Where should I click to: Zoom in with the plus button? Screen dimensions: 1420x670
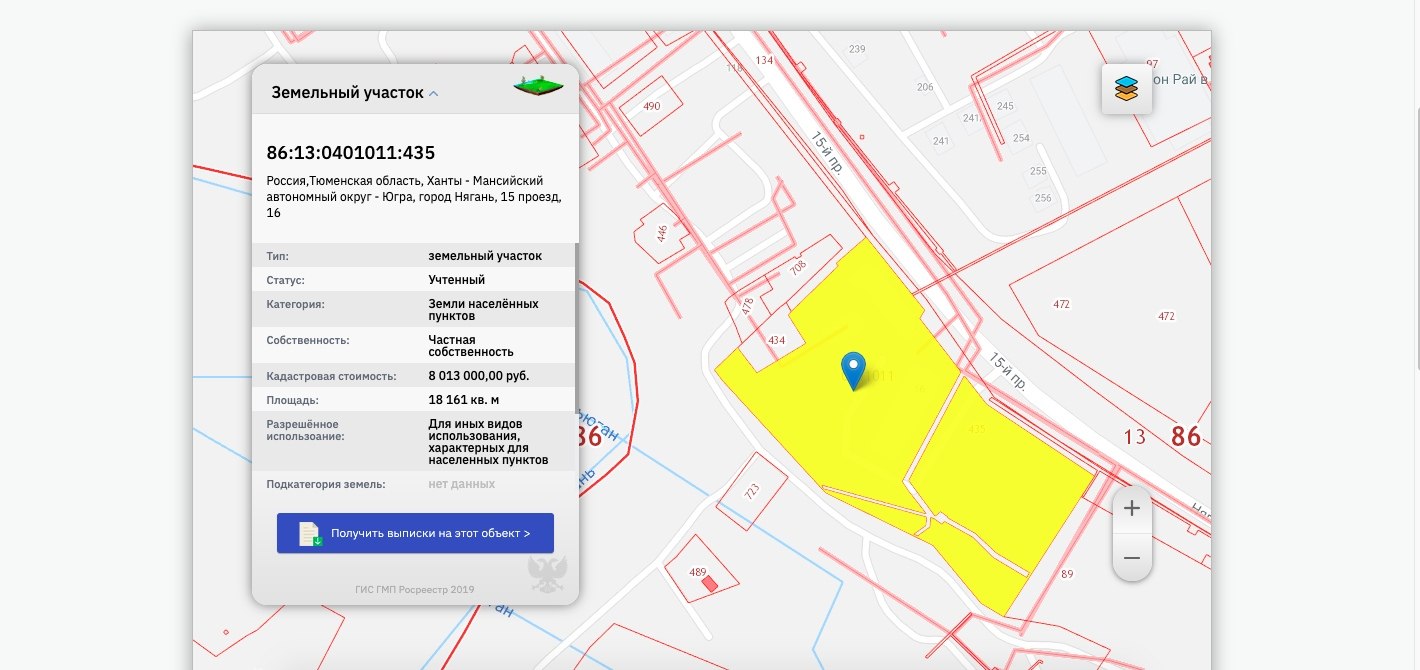1132,508
